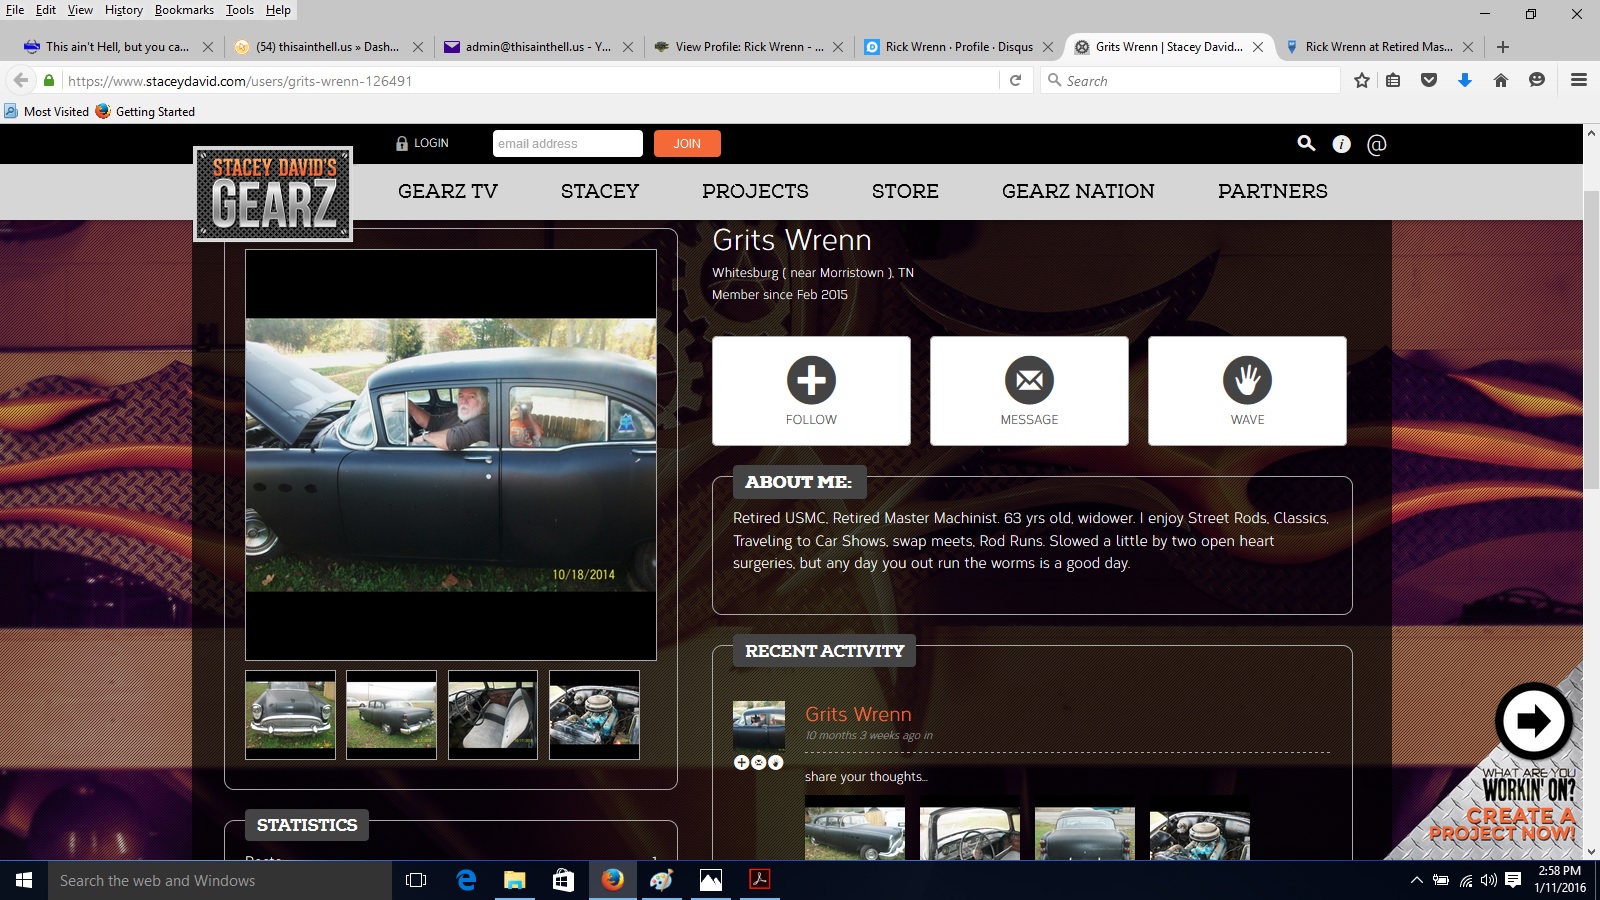Click in the email address field

pos(567,144)
